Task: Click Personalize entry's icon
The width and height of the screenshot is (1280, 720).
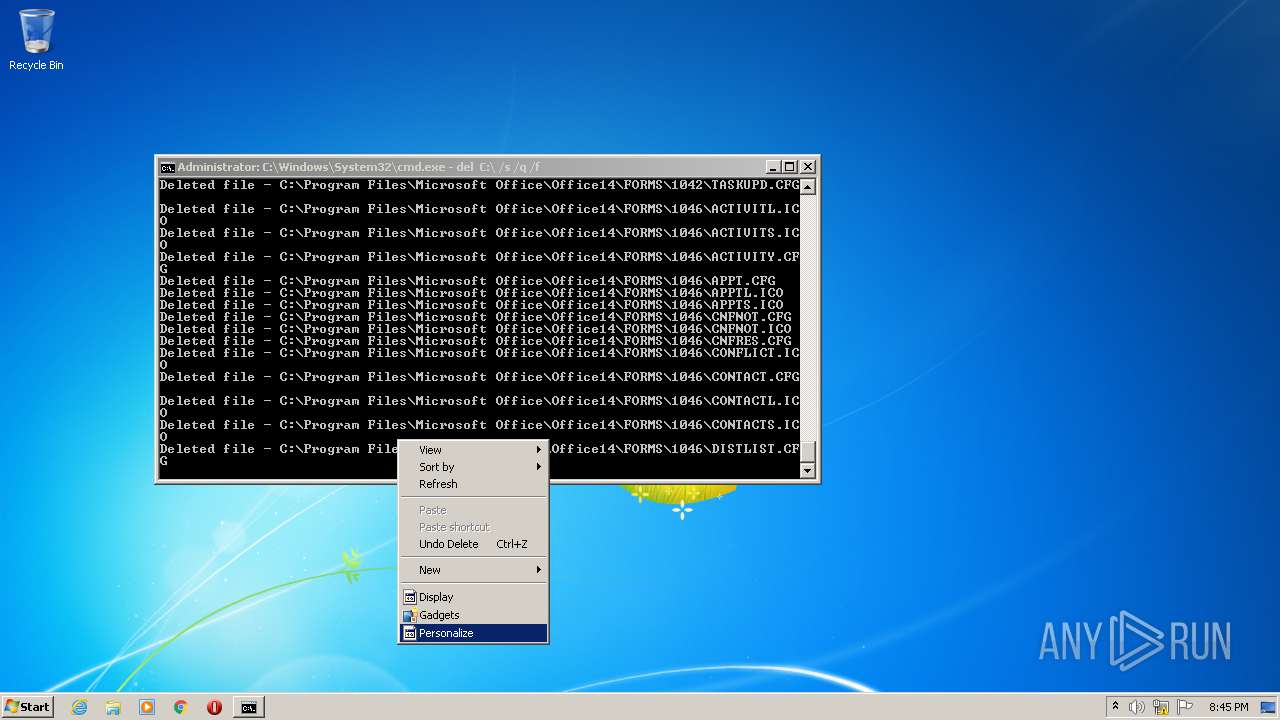Action: click(409, 633)
